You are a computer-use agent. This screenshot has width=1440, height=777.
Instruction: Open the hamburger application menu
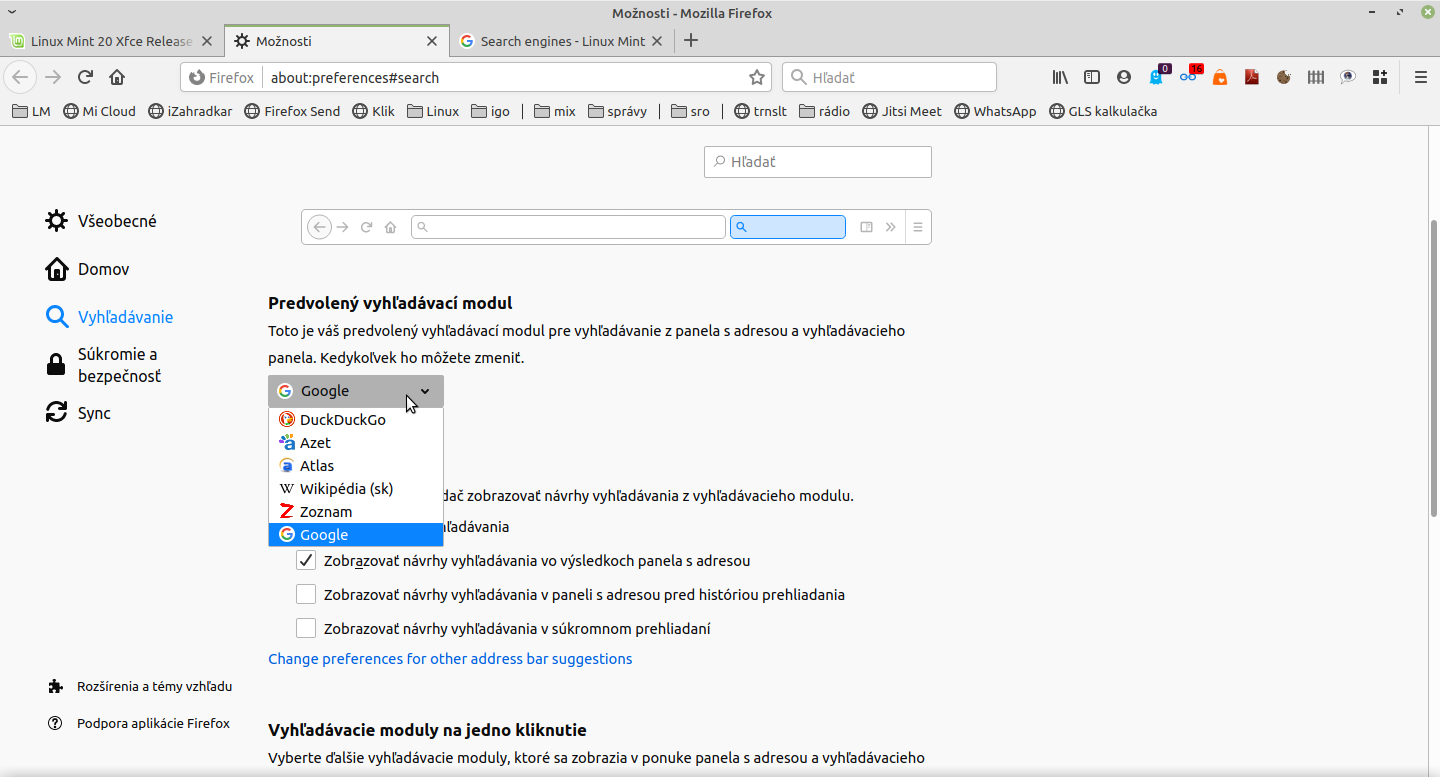tap(1420, 77)
